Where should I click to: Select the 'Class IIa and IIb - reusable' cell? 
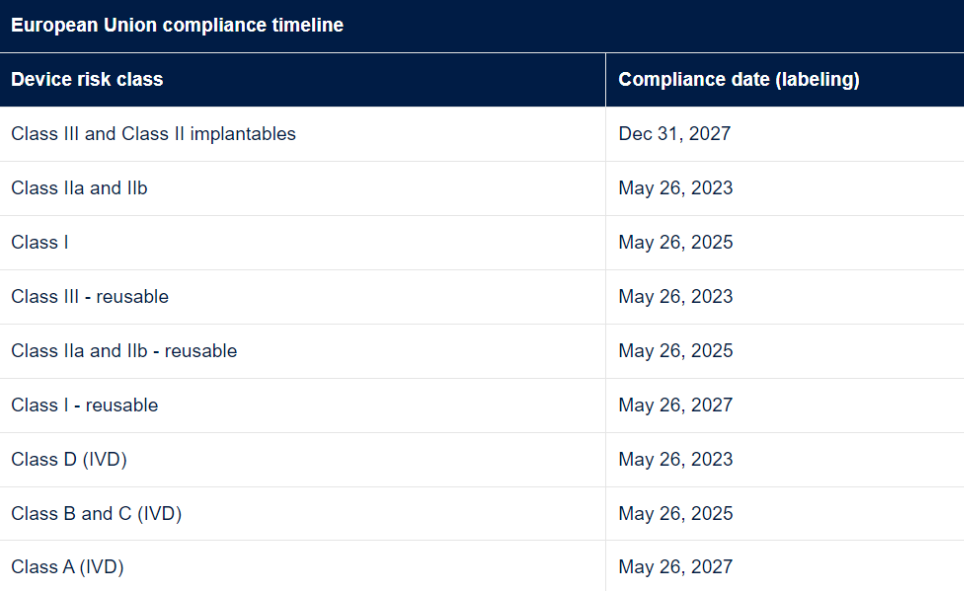(x=124, y=351)
